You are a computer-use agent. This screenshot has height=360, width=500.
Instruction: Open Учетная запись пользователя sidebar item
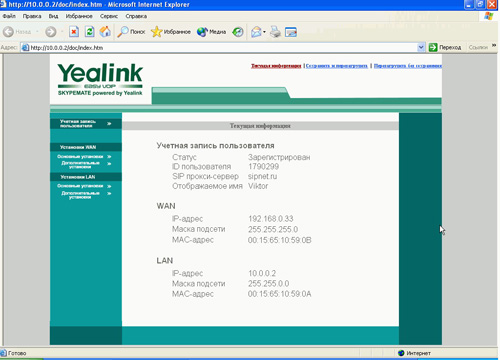coord(86,124)
